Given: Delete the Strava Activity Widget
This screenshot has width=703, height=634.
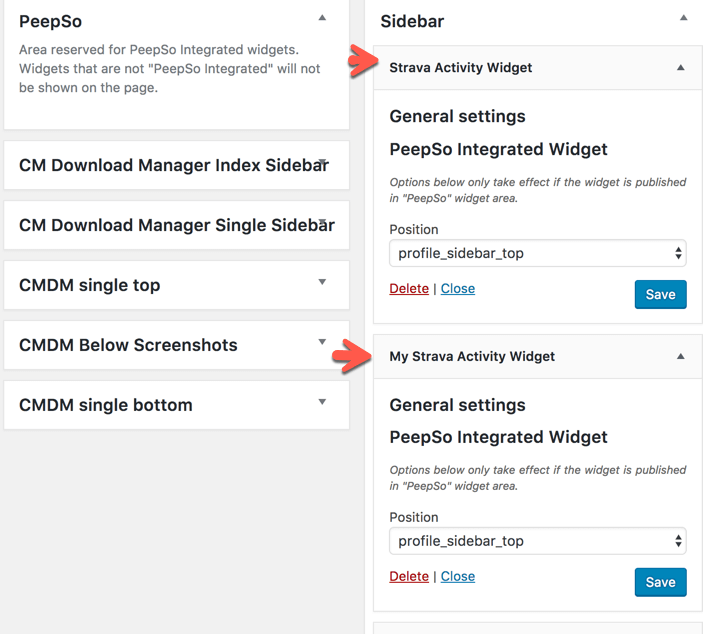Looking at the screenshot, I should (x=409, y=289).
